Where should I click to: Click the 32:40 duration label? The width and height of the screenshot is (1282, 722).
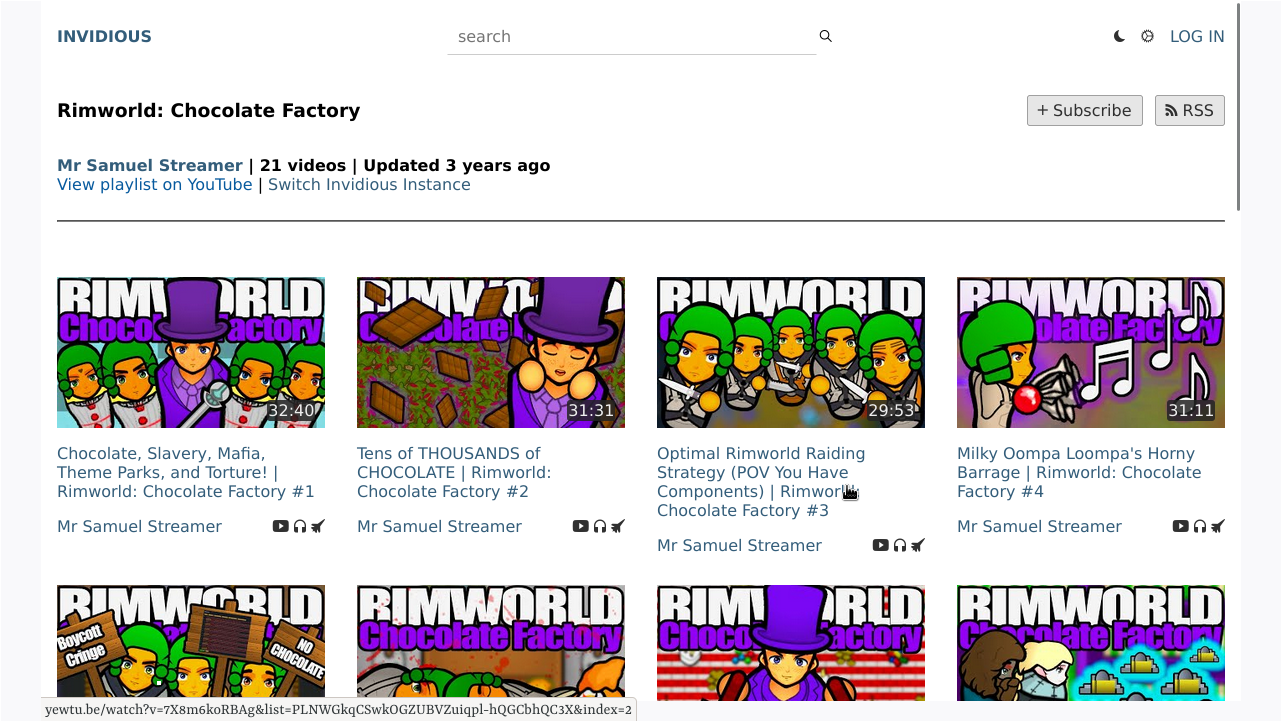[291, 411]
